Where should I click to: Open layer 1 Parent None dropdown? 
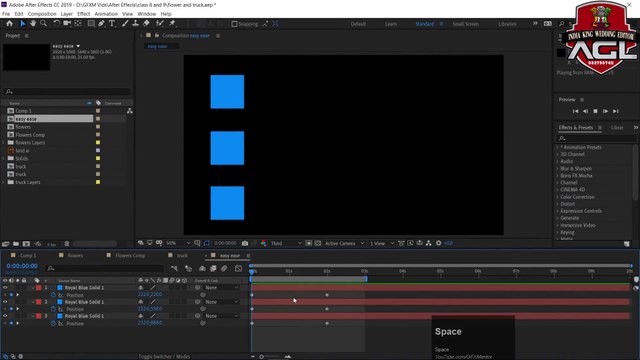(x=221, y=288)
